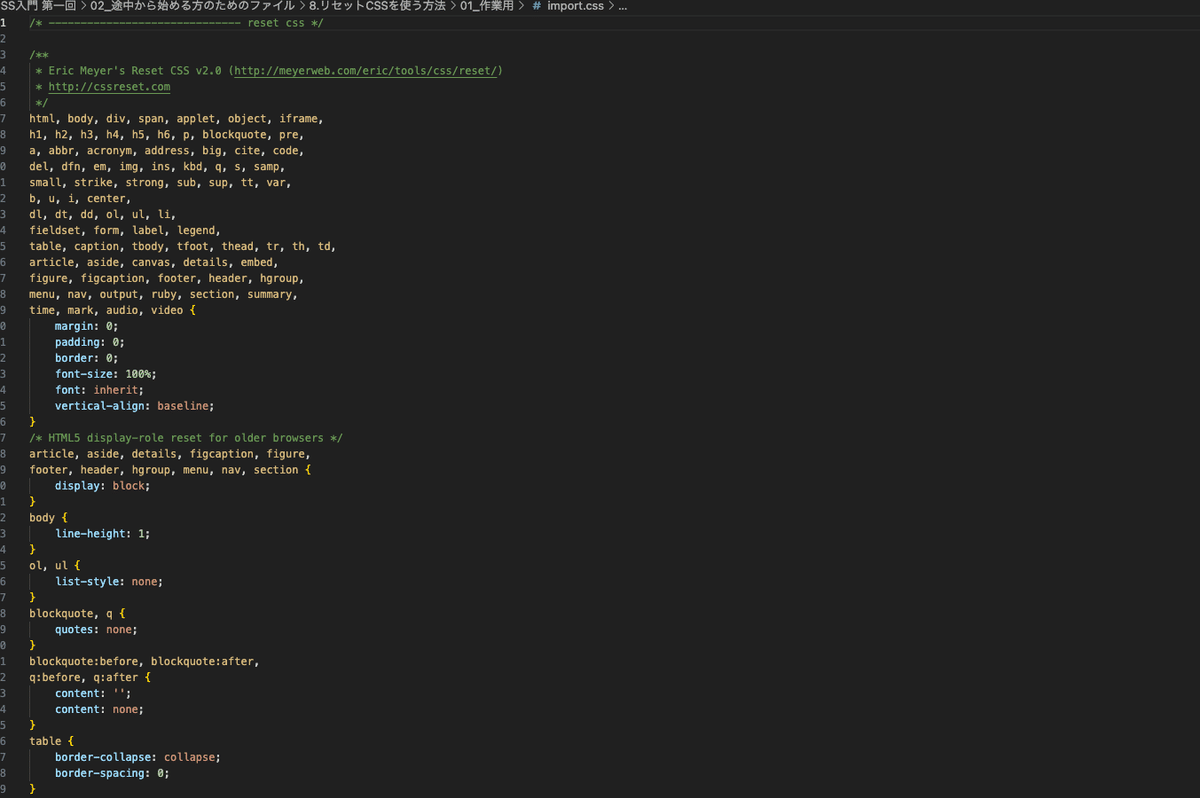Image resolution: width=1200 pixels, height=798 pixels.
Task: Open the "SS入門 第一回" breadcrumb folder
Action: (39, 7)
